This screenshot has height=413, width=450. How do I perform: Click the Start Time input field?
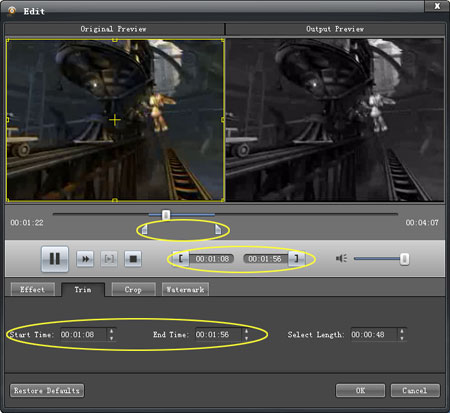(x=83, y=334)
